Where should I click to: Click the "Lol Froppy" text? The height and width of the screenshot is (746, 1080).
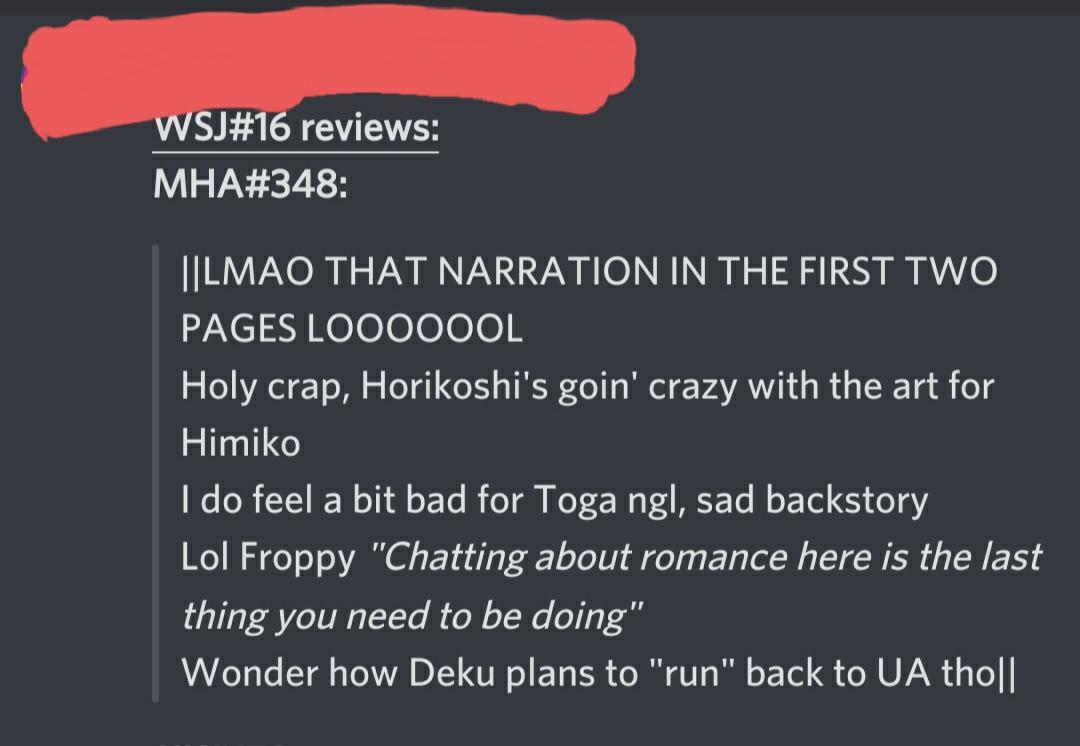268,557
